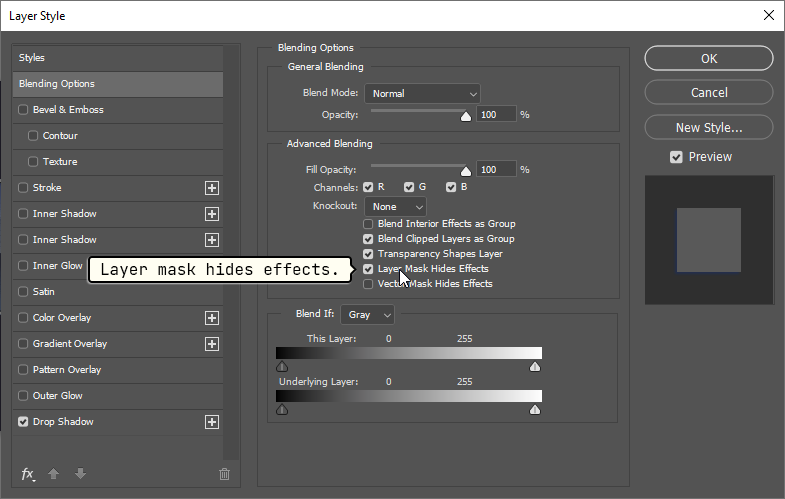Click the New Style... button
This screenshot has width=785, height=499.
coord(708,128)
